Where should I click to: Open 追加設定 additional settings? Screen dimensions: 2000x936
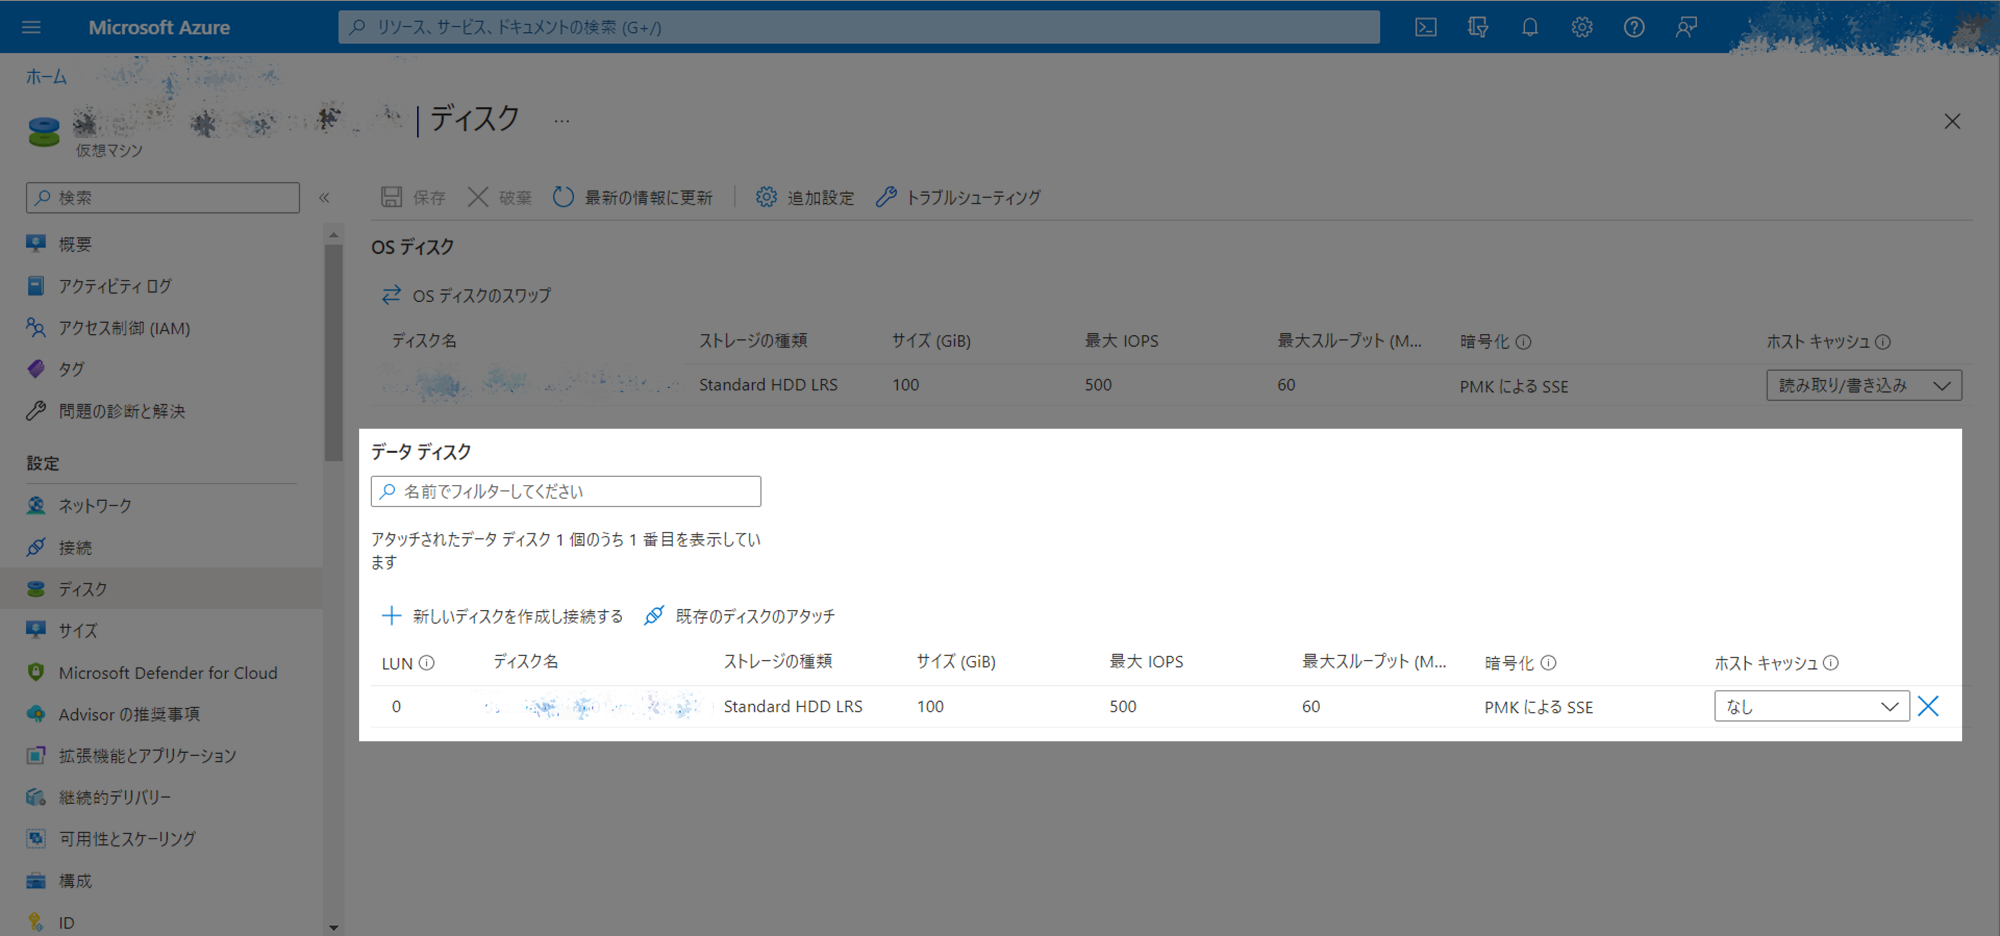805,197
